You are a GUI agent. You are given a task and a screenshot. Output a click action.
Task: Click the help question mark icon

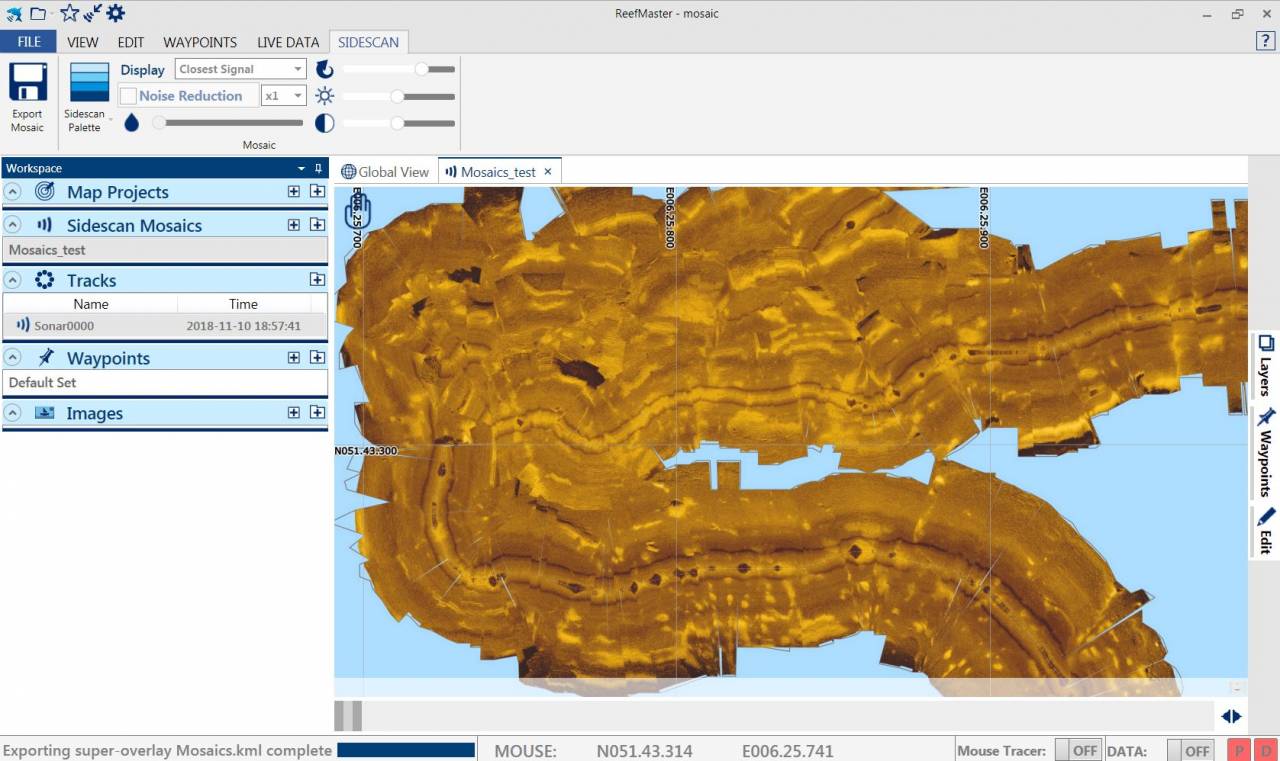click(1265, 41)
